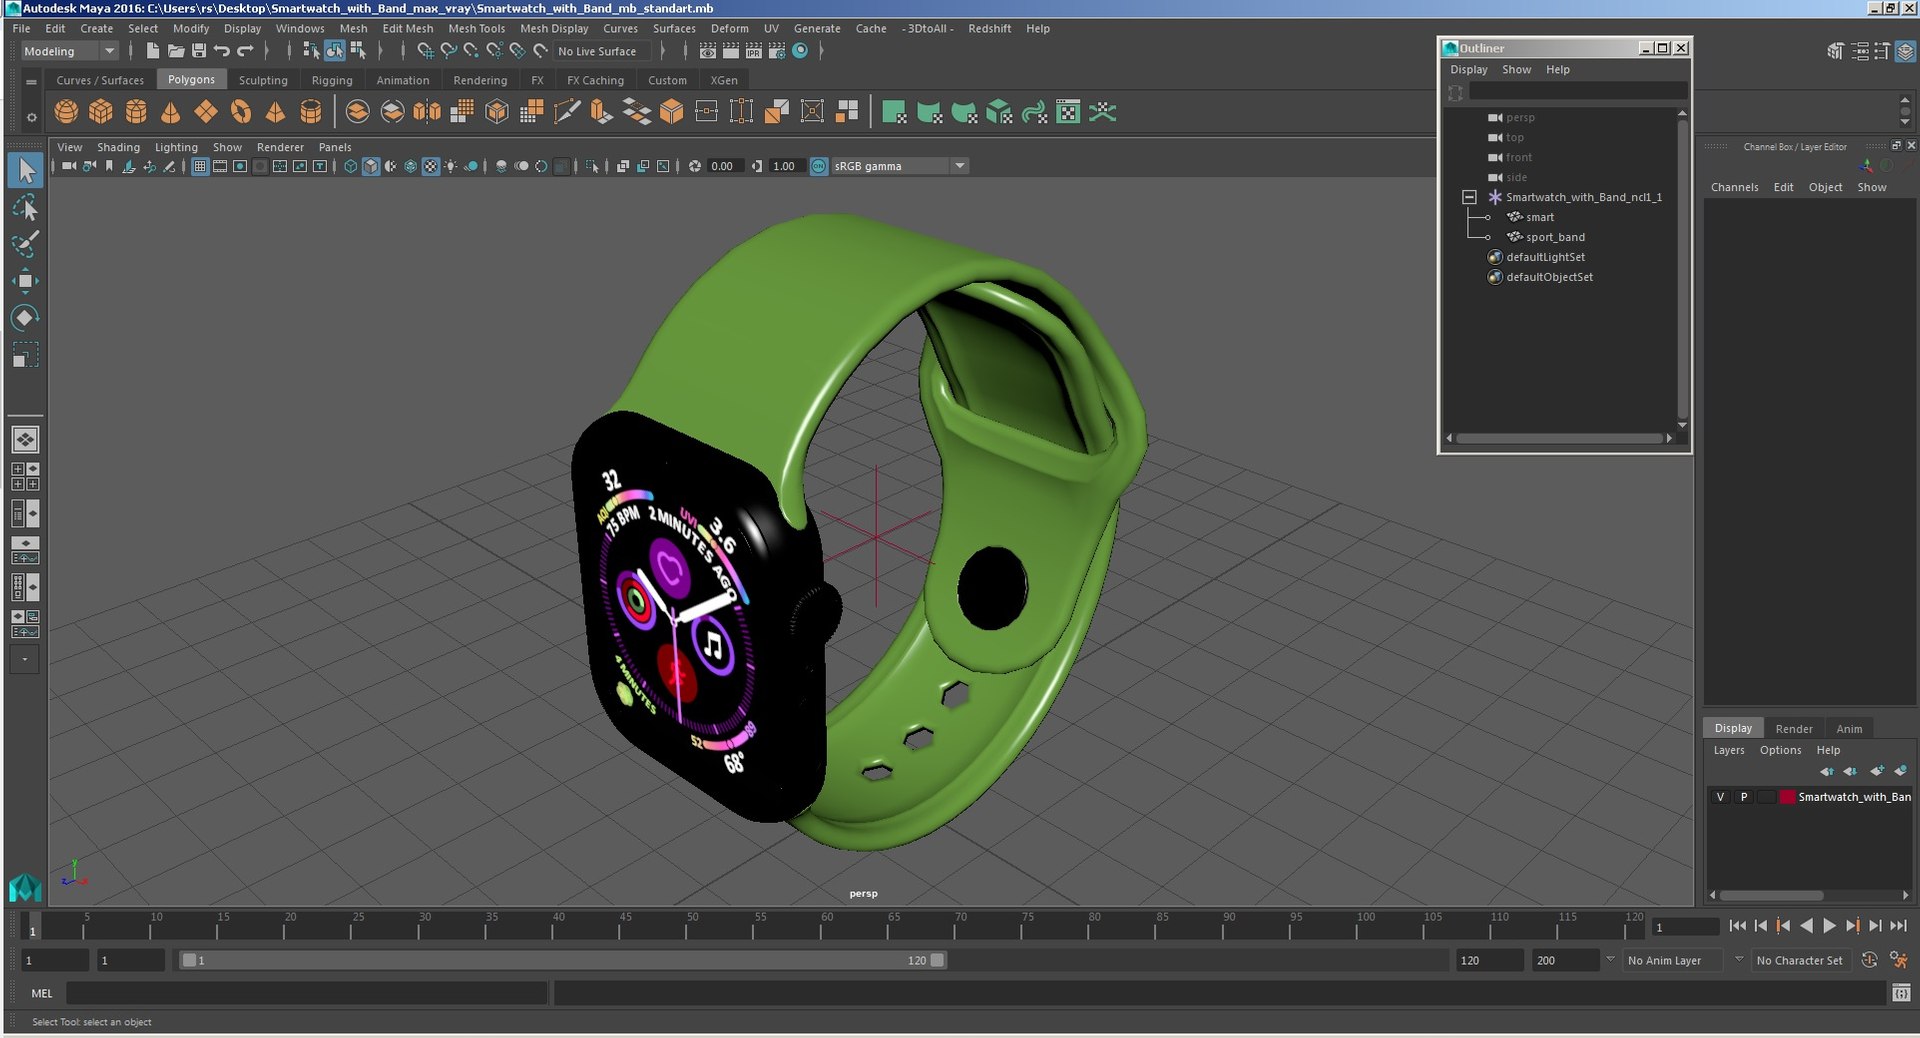This screenshot has height=1038, width=1920.
Task: Open the sRGB gamma dropdown
Action: coord(900,166)
